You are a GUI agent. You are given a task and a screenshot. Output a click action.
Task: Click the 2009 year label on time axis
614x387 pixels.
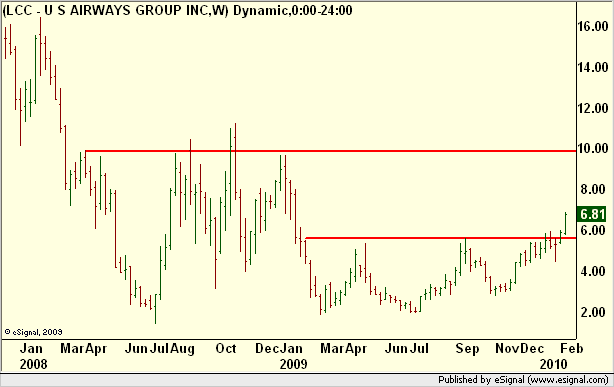[x=293, y=364]
